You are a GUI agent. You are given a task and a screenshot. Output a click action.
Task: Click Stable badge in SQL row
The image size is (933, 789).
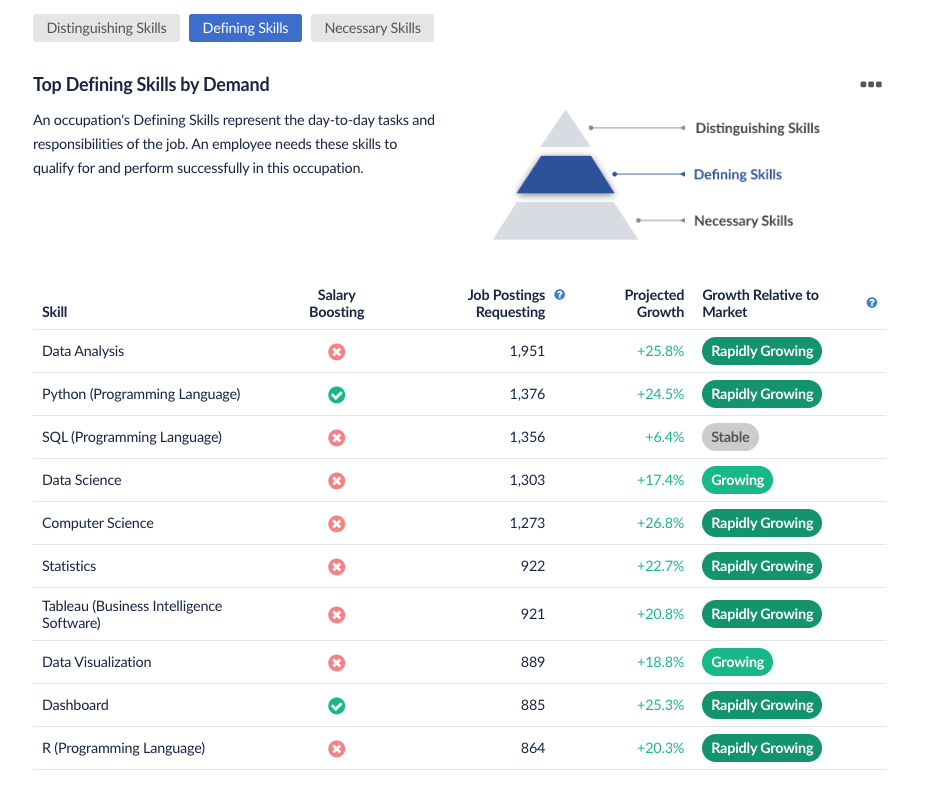730,437
